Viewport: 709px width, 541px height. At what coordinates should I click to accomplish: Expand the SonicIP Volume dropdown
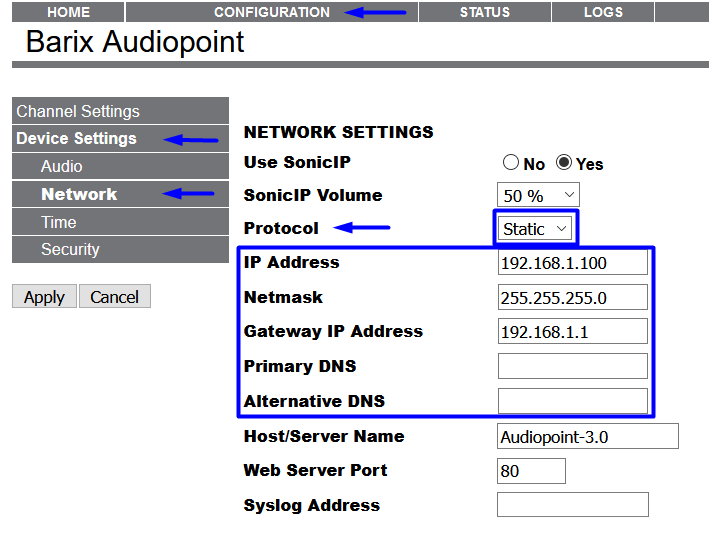pos(537,196)
